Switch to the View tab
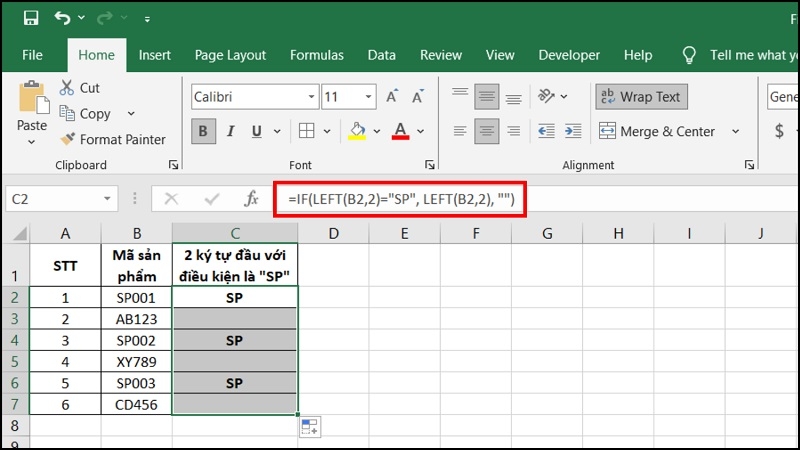Viewport: 800px width, 450px height. click(500, 55)
